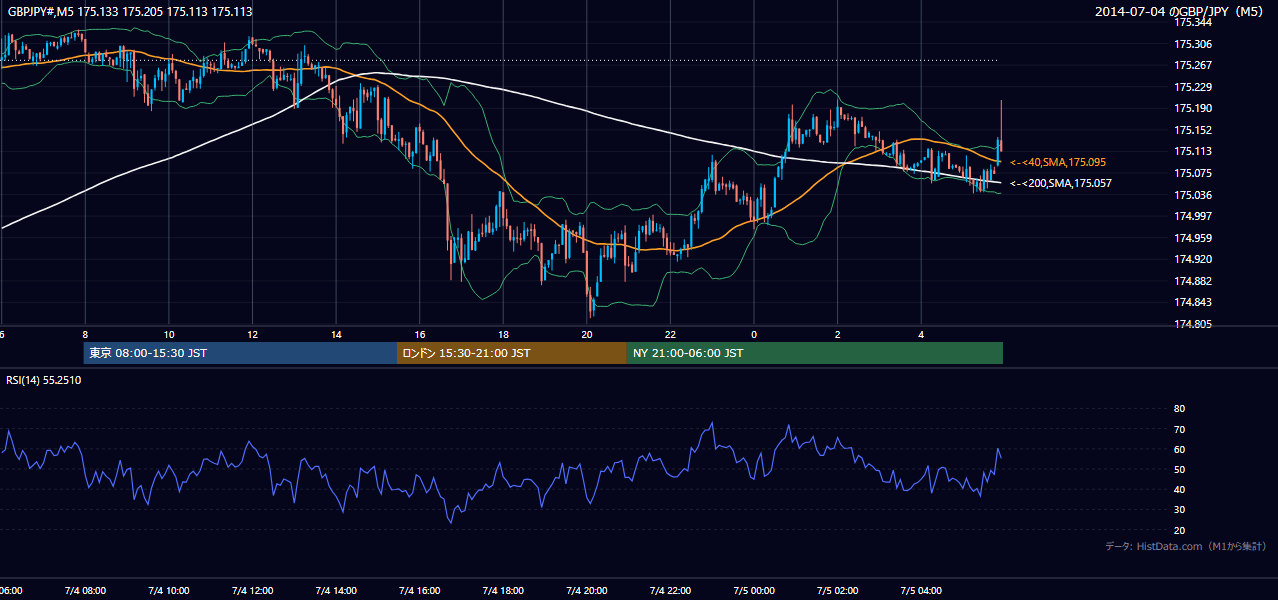Click the RSI(14) 55.2510 indicator label
This screenshot has width=1278, height=600.
(44, 381)
